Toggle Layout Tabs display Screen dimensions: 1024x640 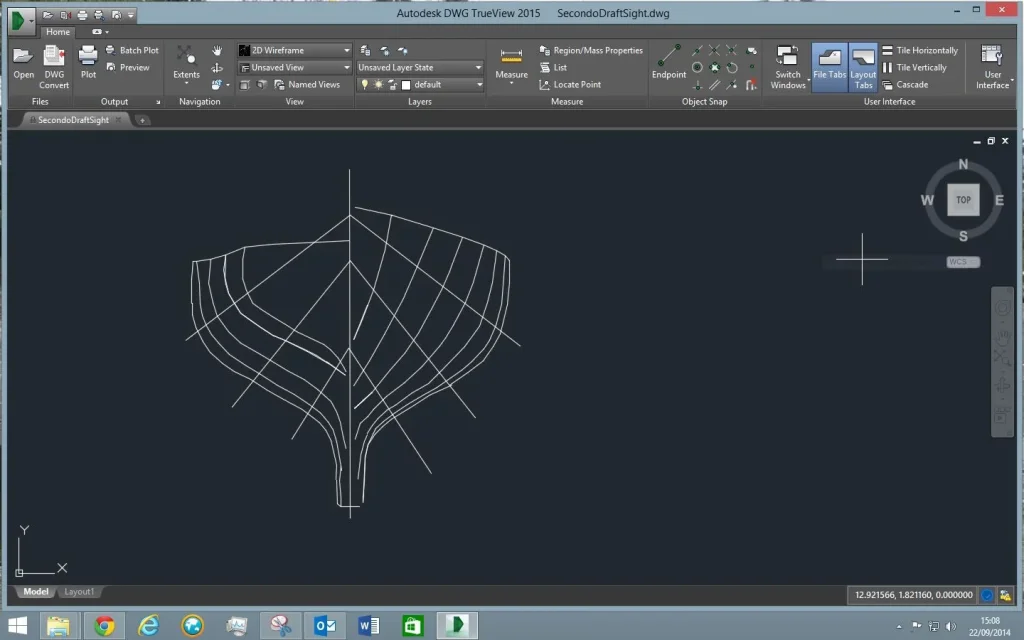point(863,67)
